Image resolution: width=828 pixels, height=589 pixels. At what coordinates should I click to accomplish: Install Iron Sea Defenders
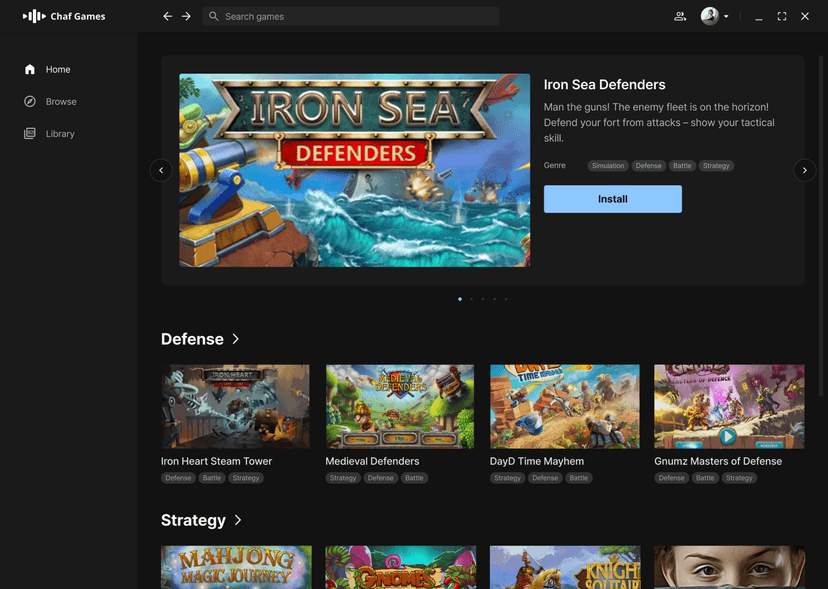(613, 199)
